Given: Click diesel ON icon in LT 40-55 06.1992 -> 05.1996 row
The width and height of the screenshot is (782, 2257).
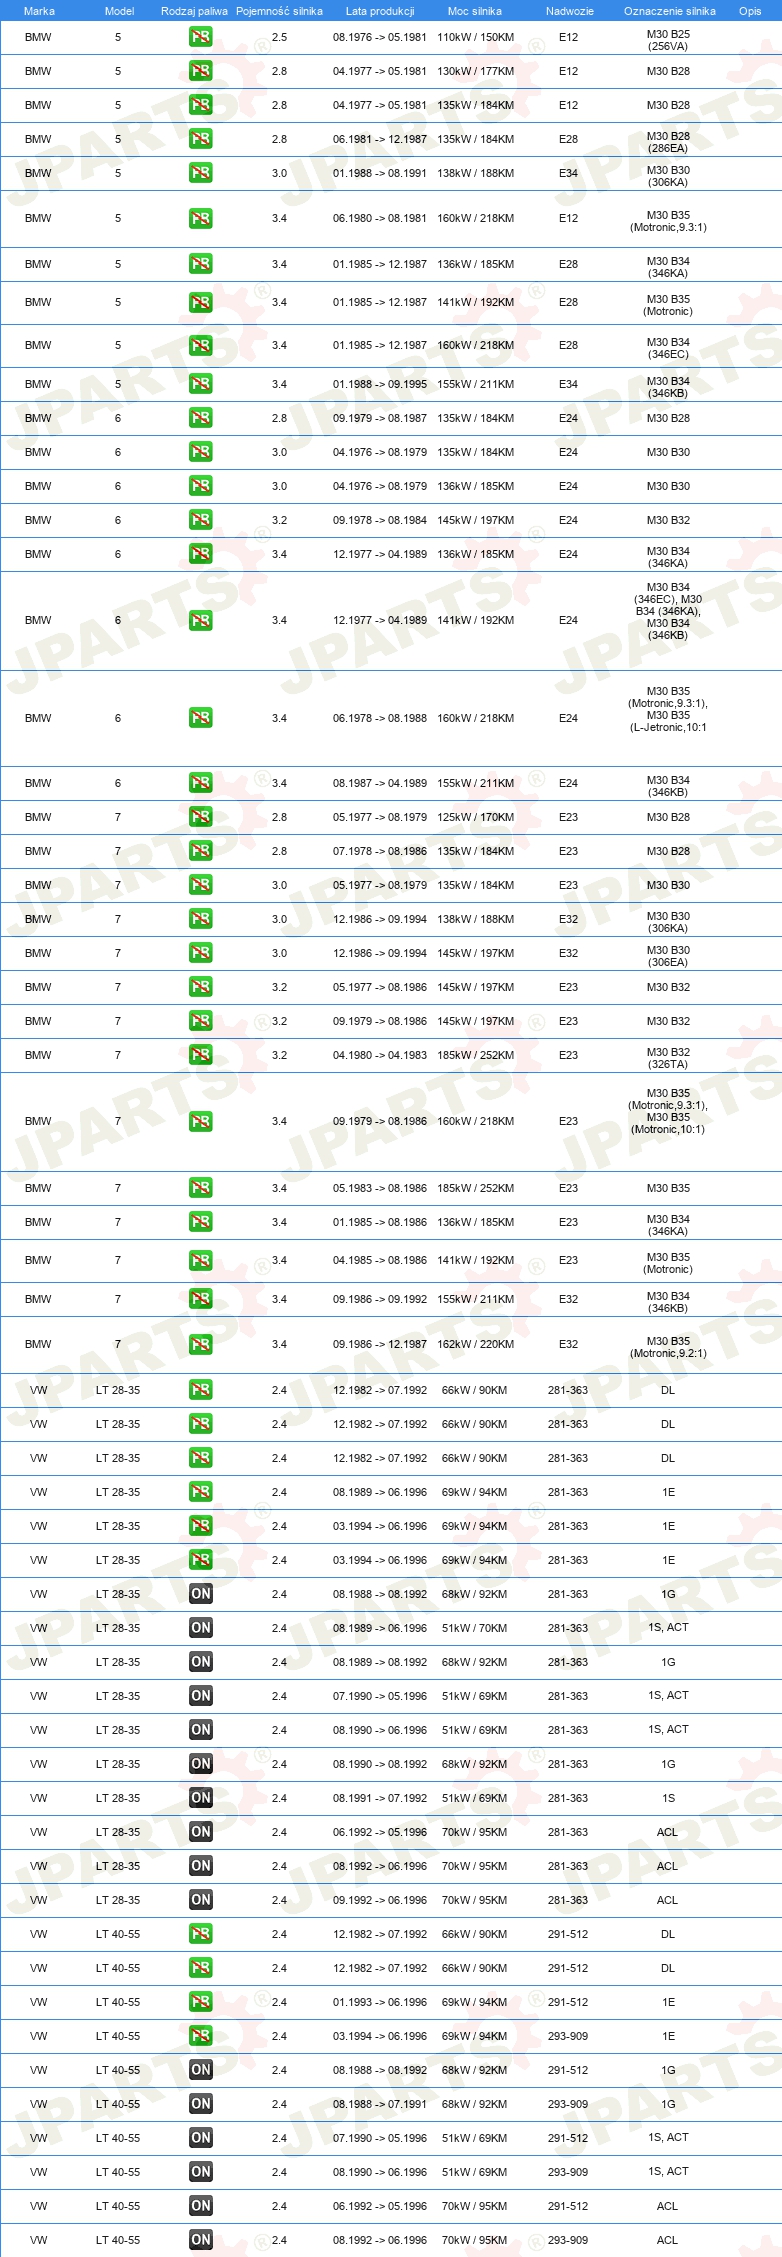Looking at the screenshot, I should (200, 2206).
